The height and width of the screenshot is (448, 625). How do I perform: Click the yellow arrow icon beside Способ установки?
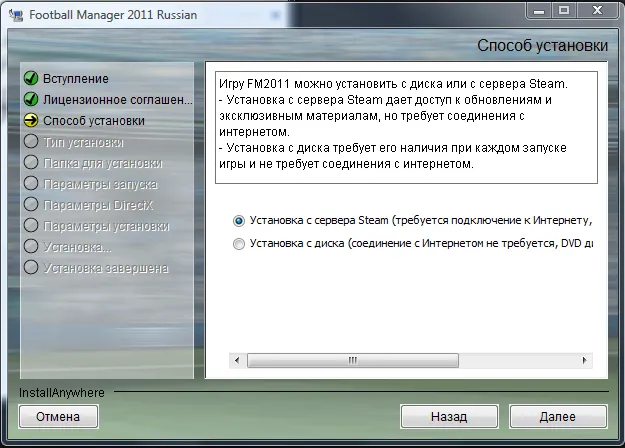click(x=31, y=120)
